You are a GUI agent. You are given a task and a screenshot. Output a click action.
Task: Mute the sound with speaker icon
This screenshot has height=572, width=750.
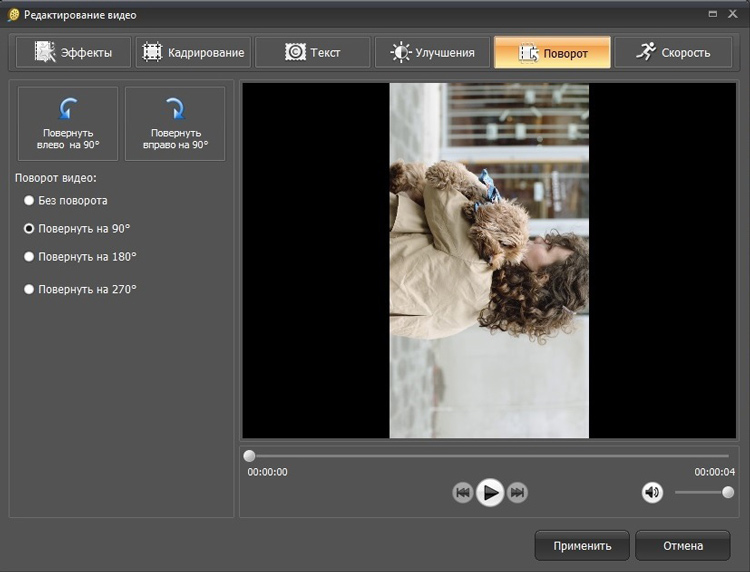[x=652, y=492]
